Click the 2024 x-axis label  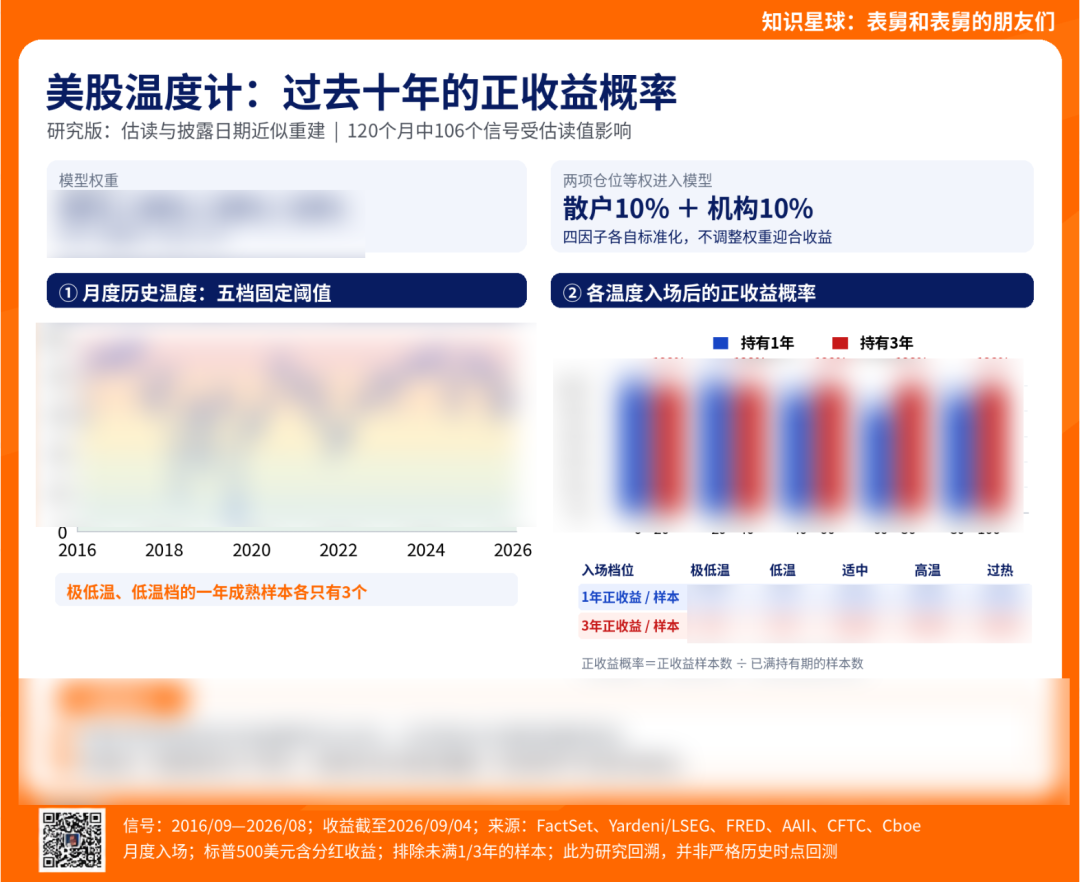click(426, 550)
